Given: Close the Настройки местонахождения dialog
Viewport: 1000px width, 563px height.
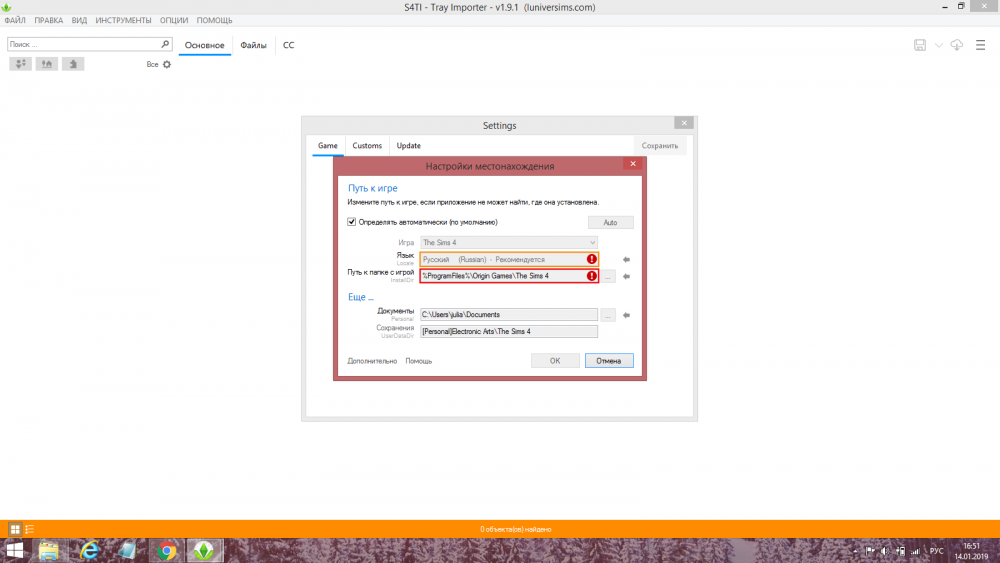Looking at the screenshot, I should click(633, 164).
